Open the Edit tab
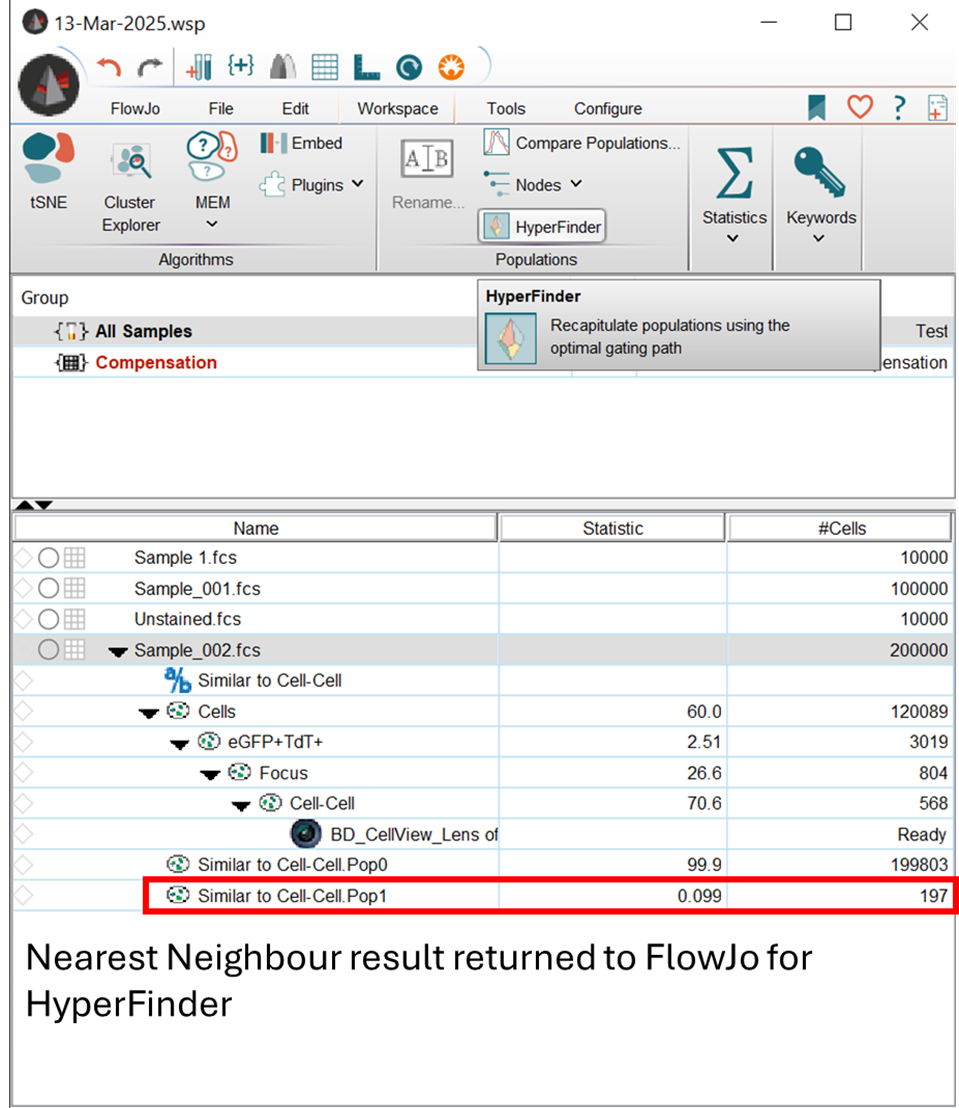959x1108 pixels. click(295, 109)
